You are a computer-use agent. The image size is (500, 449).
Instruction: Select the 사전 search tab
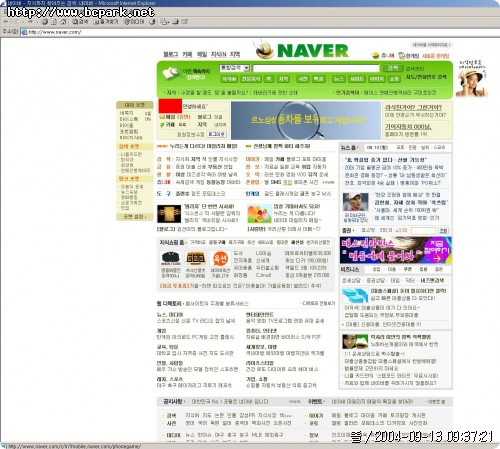point(303,79)
